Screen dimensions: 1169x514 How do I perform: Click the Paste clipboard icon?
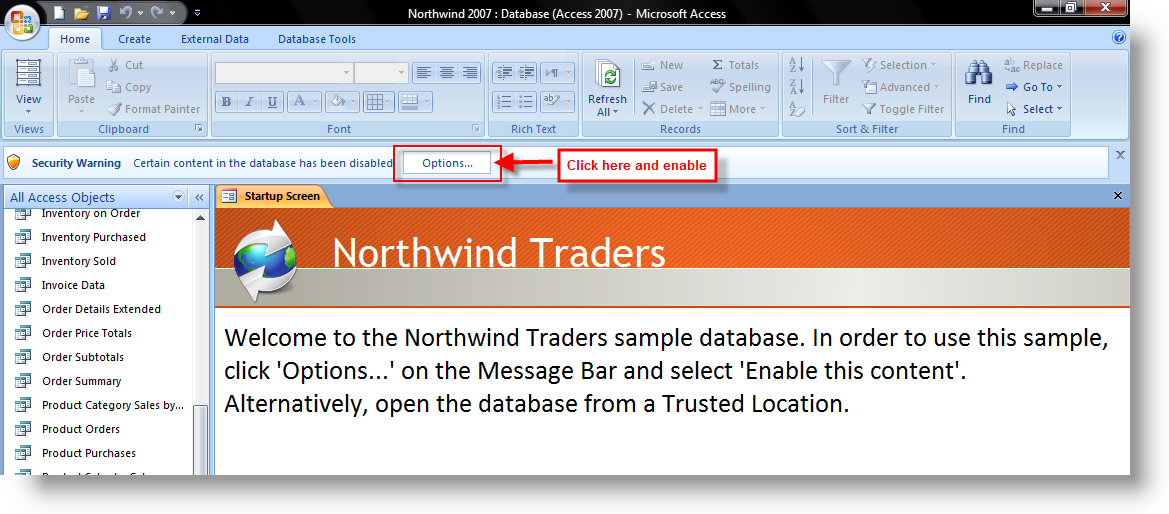[81, 74]
